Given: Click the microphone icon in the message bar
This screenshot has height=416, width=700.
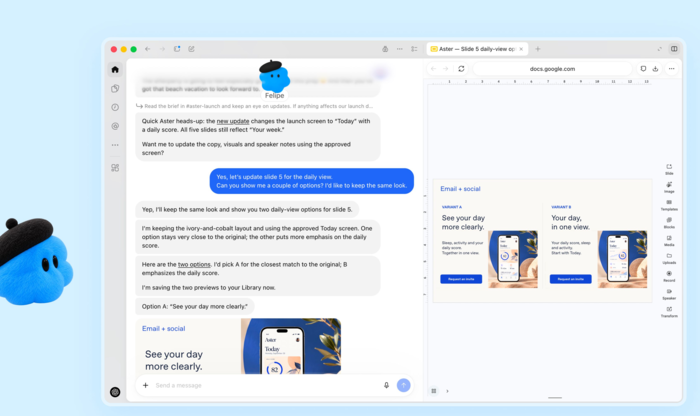Looking at the screenshot, I should [x=386, y=385].
